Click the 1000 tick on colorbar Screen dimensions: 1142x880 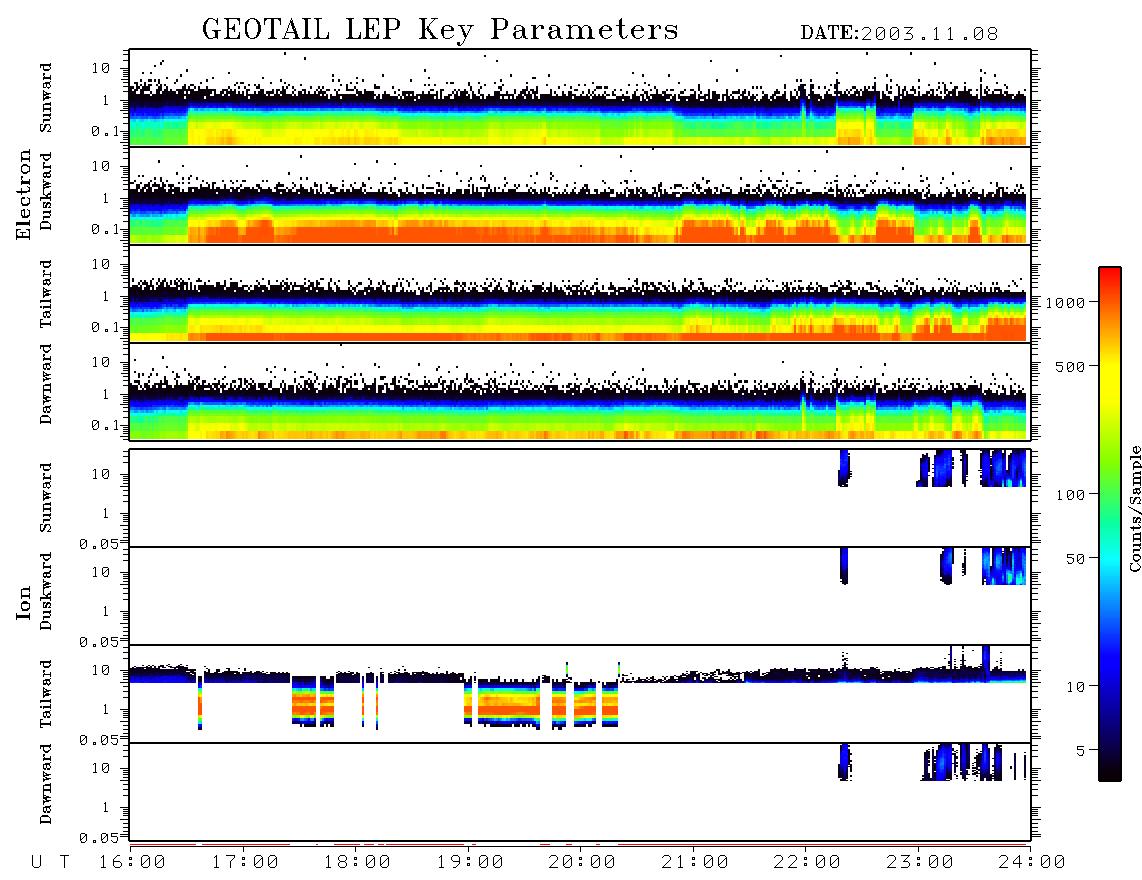tap(1066, 302)
